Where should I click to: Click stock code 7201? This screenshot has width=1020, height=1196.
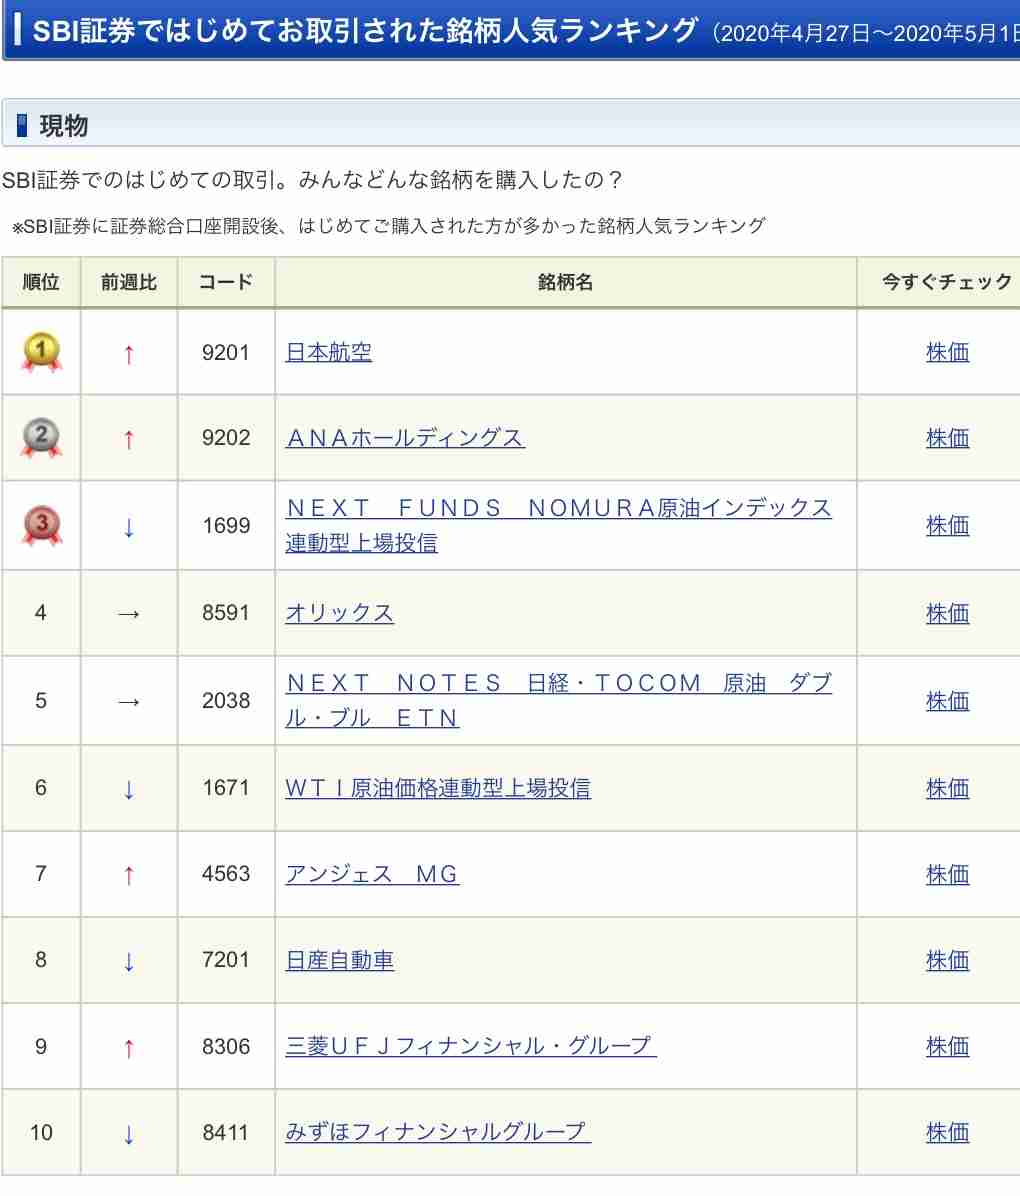tap(226, 960)
